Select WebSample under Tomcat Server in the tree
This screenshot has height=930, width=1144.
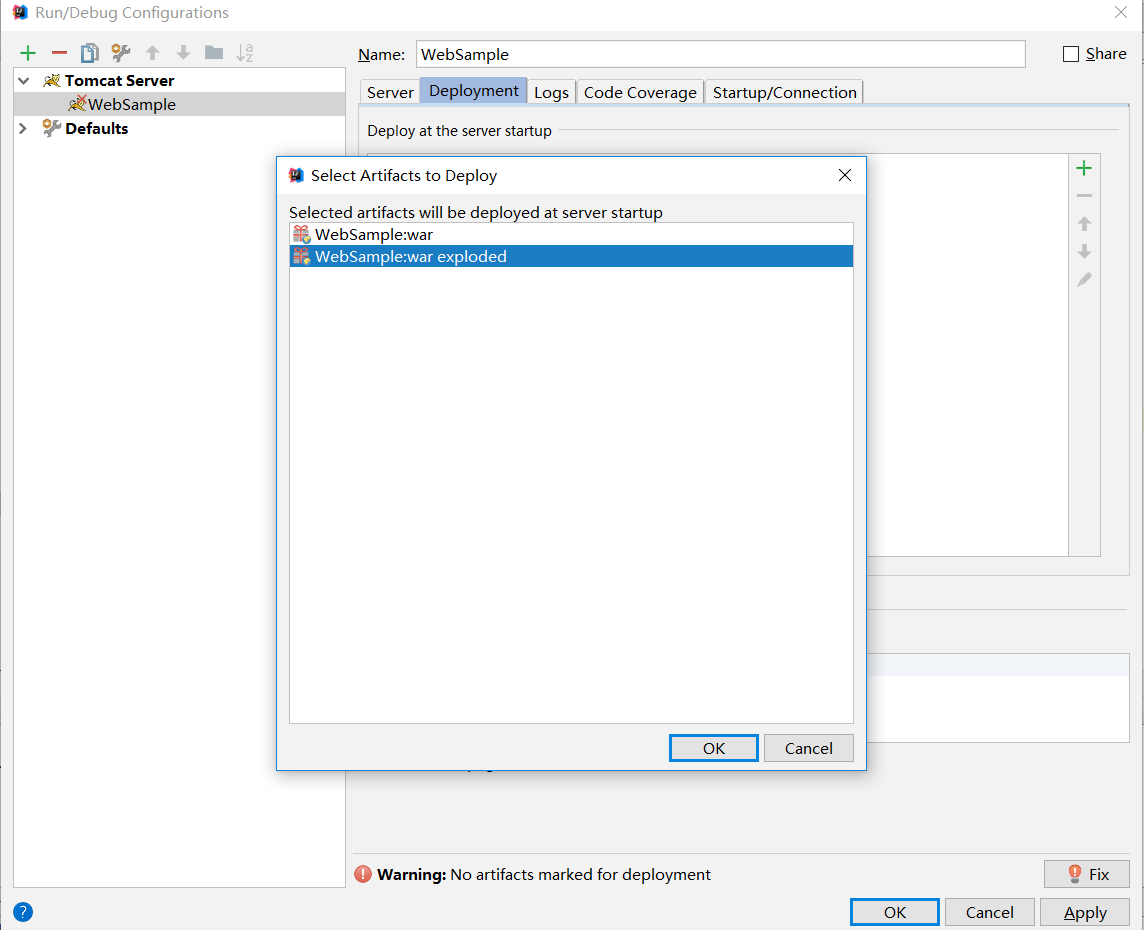click(x=179, y=104)
